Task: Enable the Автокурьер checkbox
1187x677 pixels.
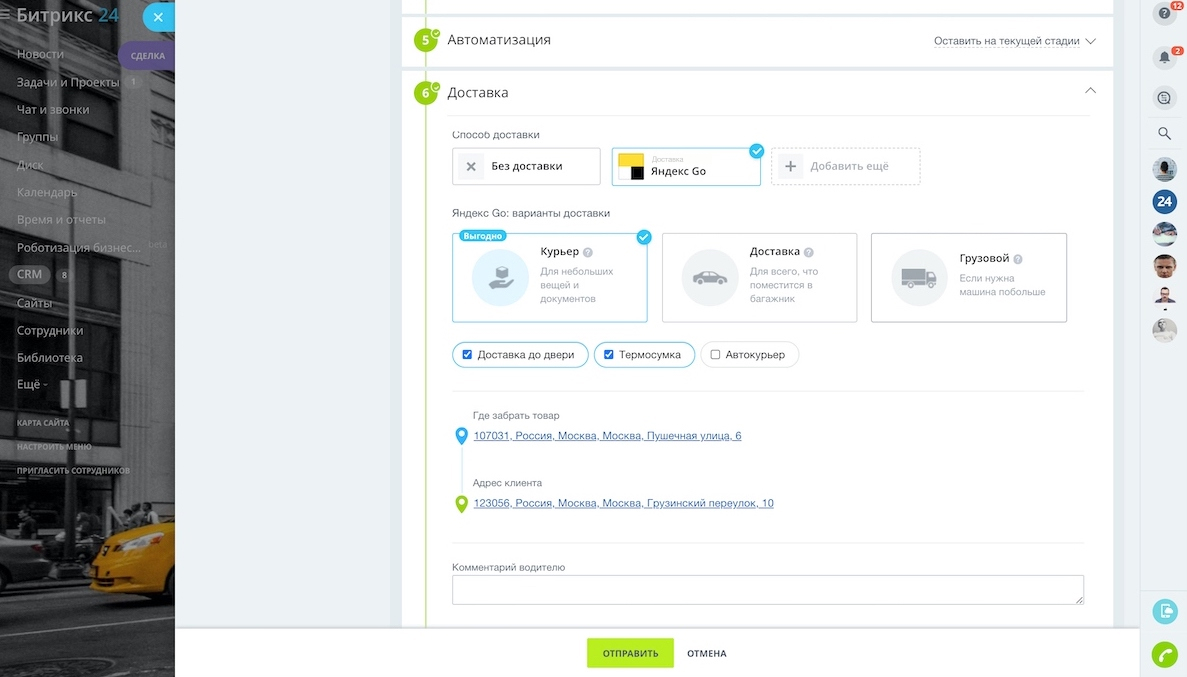Action: click(x=716, y=354)
